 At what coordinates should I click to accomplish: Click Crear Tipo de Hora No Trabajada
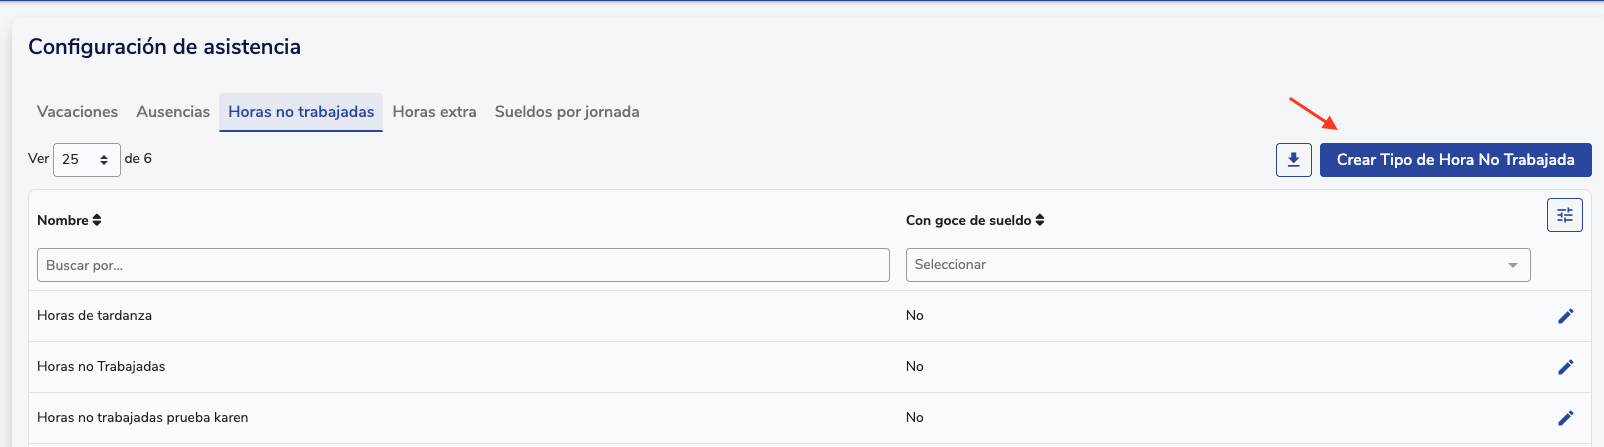click(1455, 160)
